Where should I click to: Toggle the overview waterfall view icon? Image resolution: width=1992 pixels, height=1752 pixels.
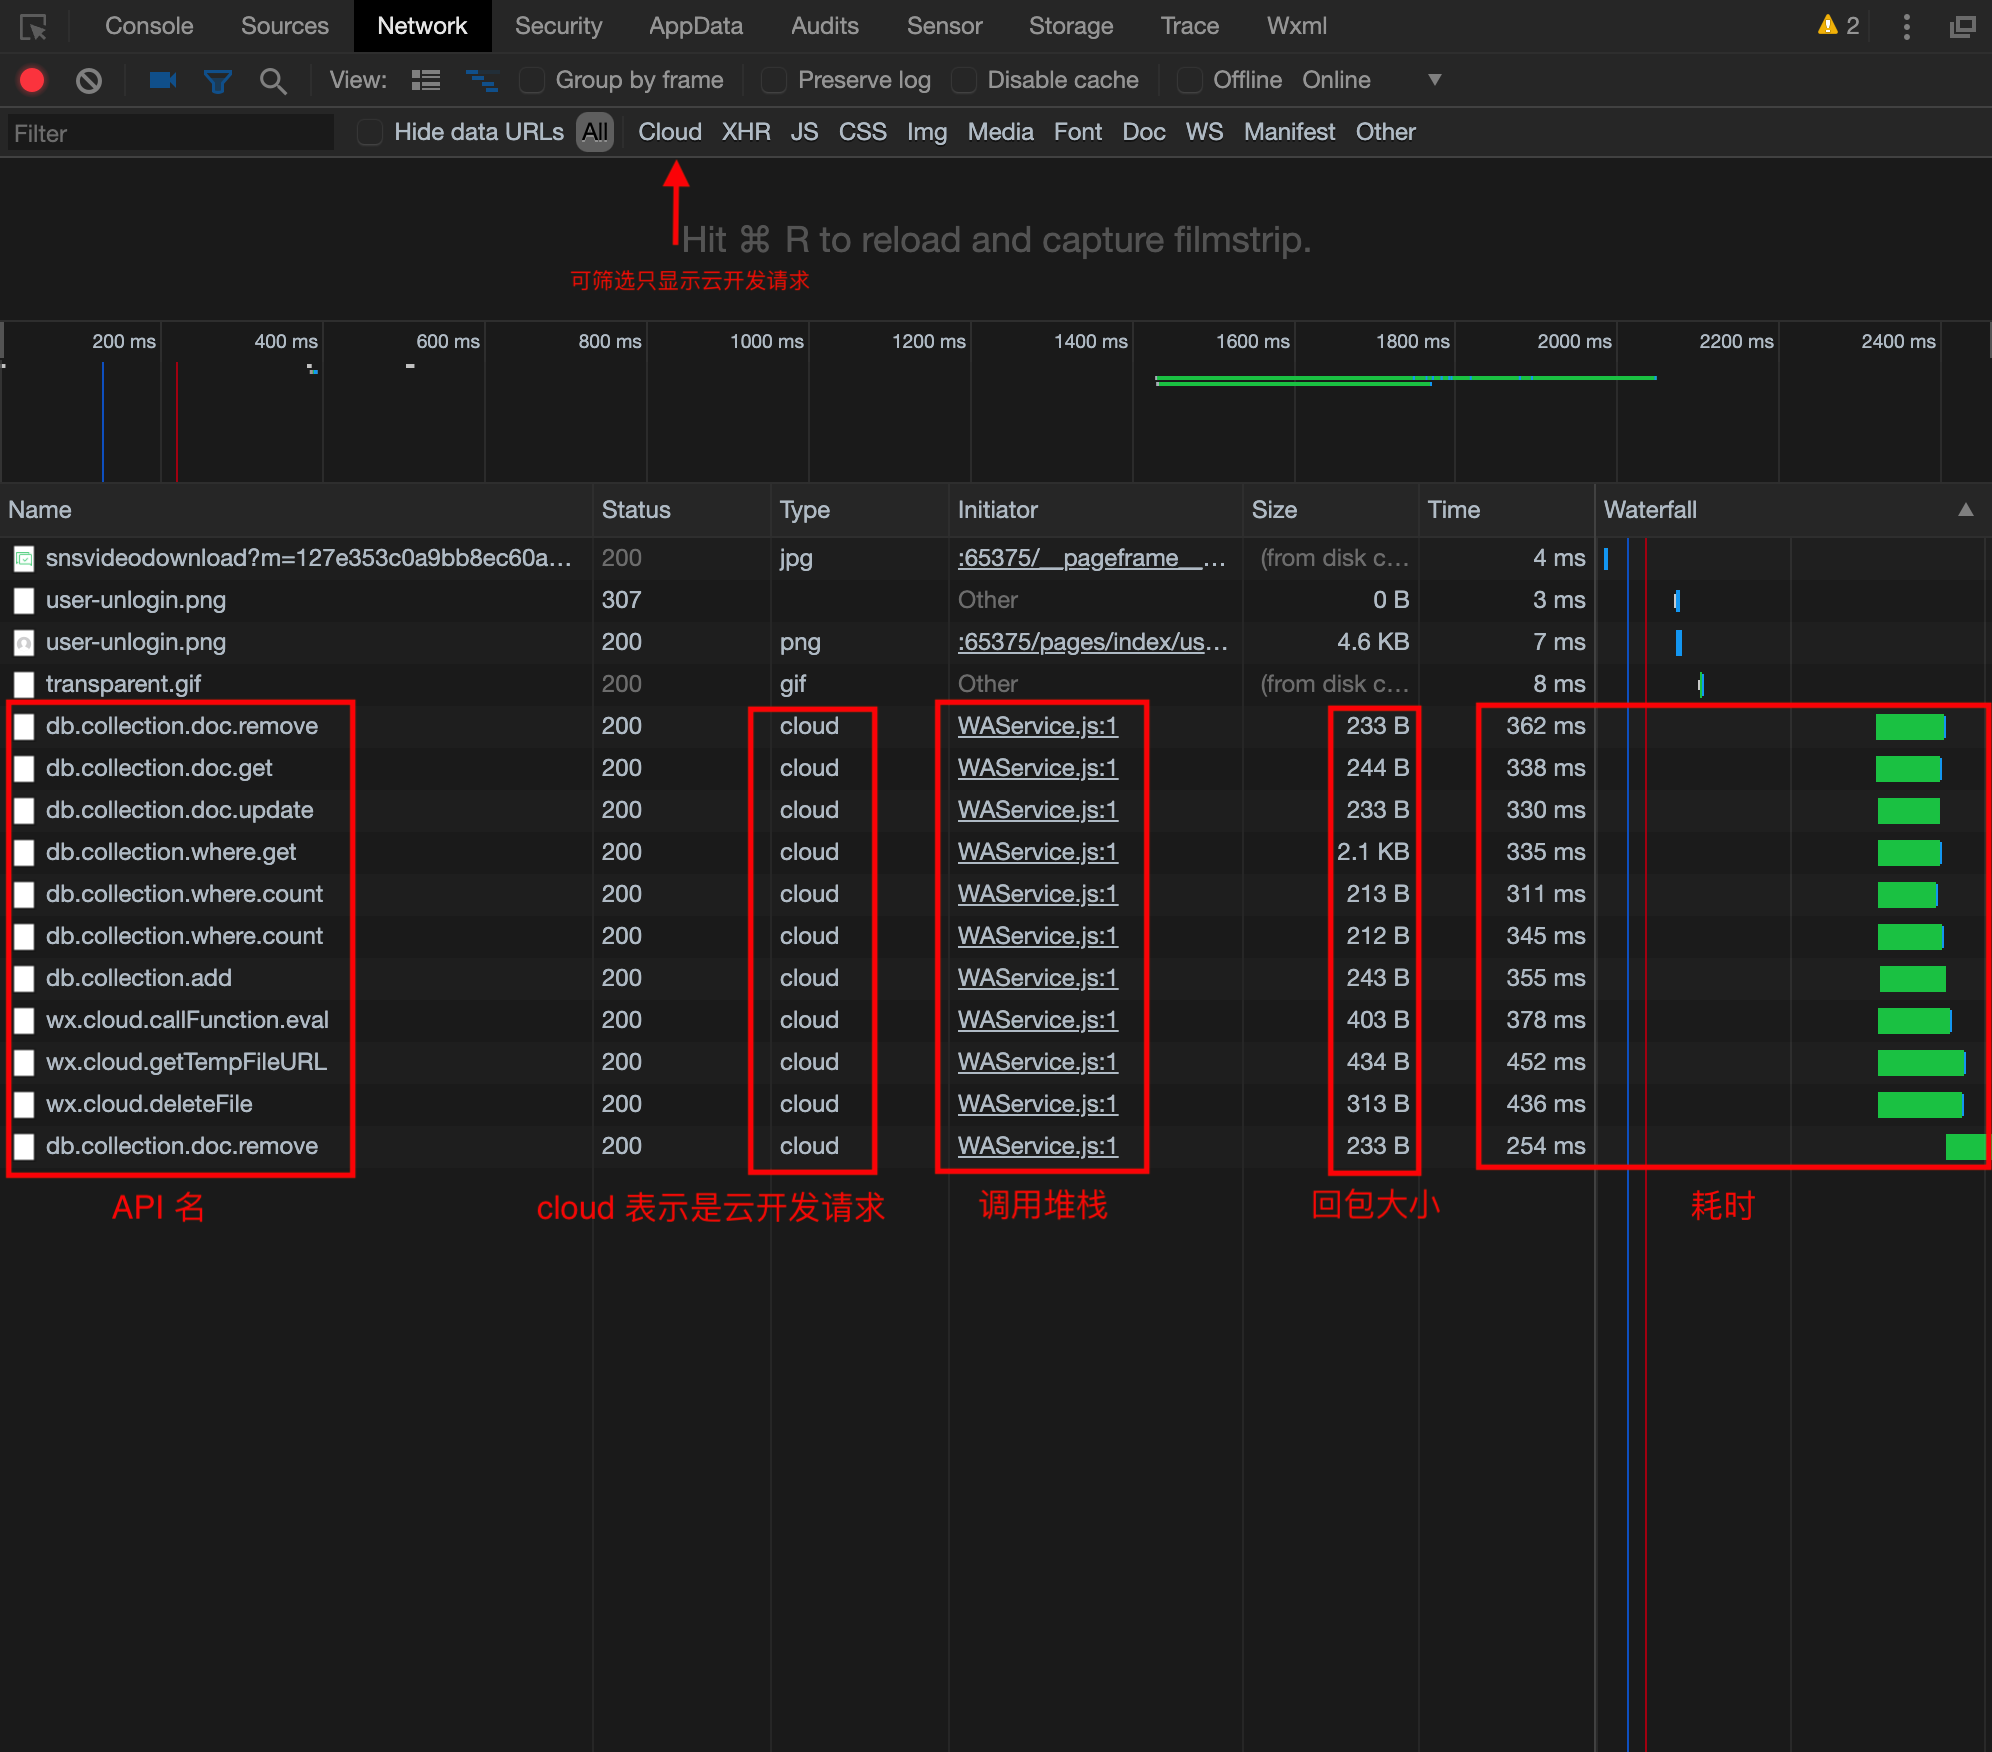(482, 80)
